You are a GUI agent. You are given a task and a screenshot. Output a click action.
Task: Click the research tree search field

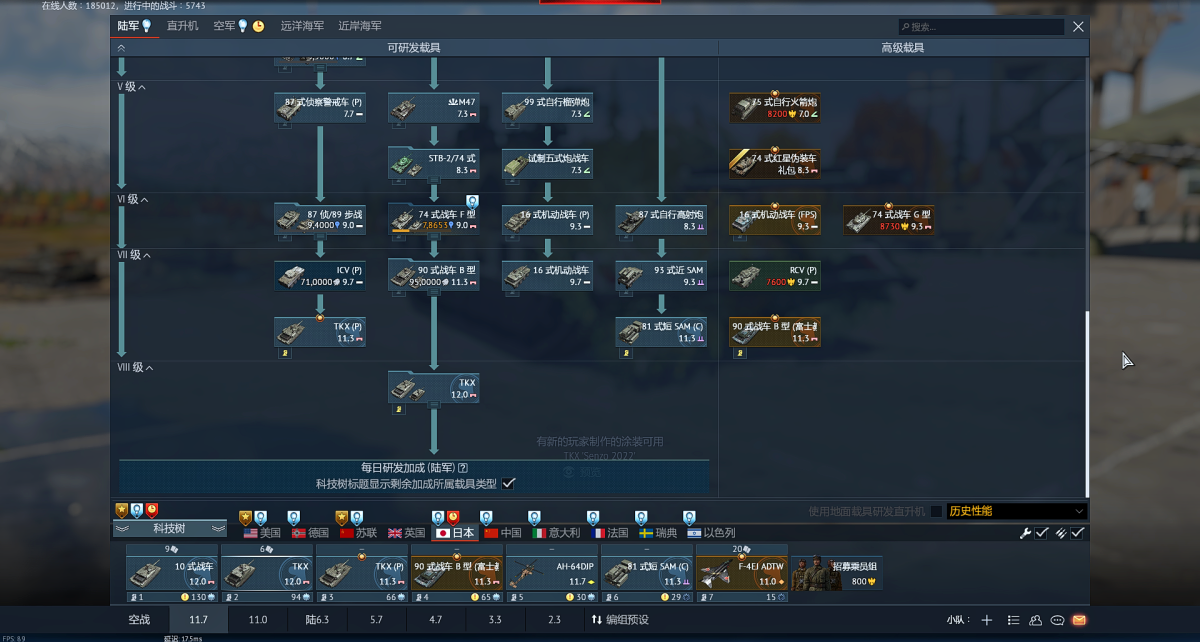981,27
